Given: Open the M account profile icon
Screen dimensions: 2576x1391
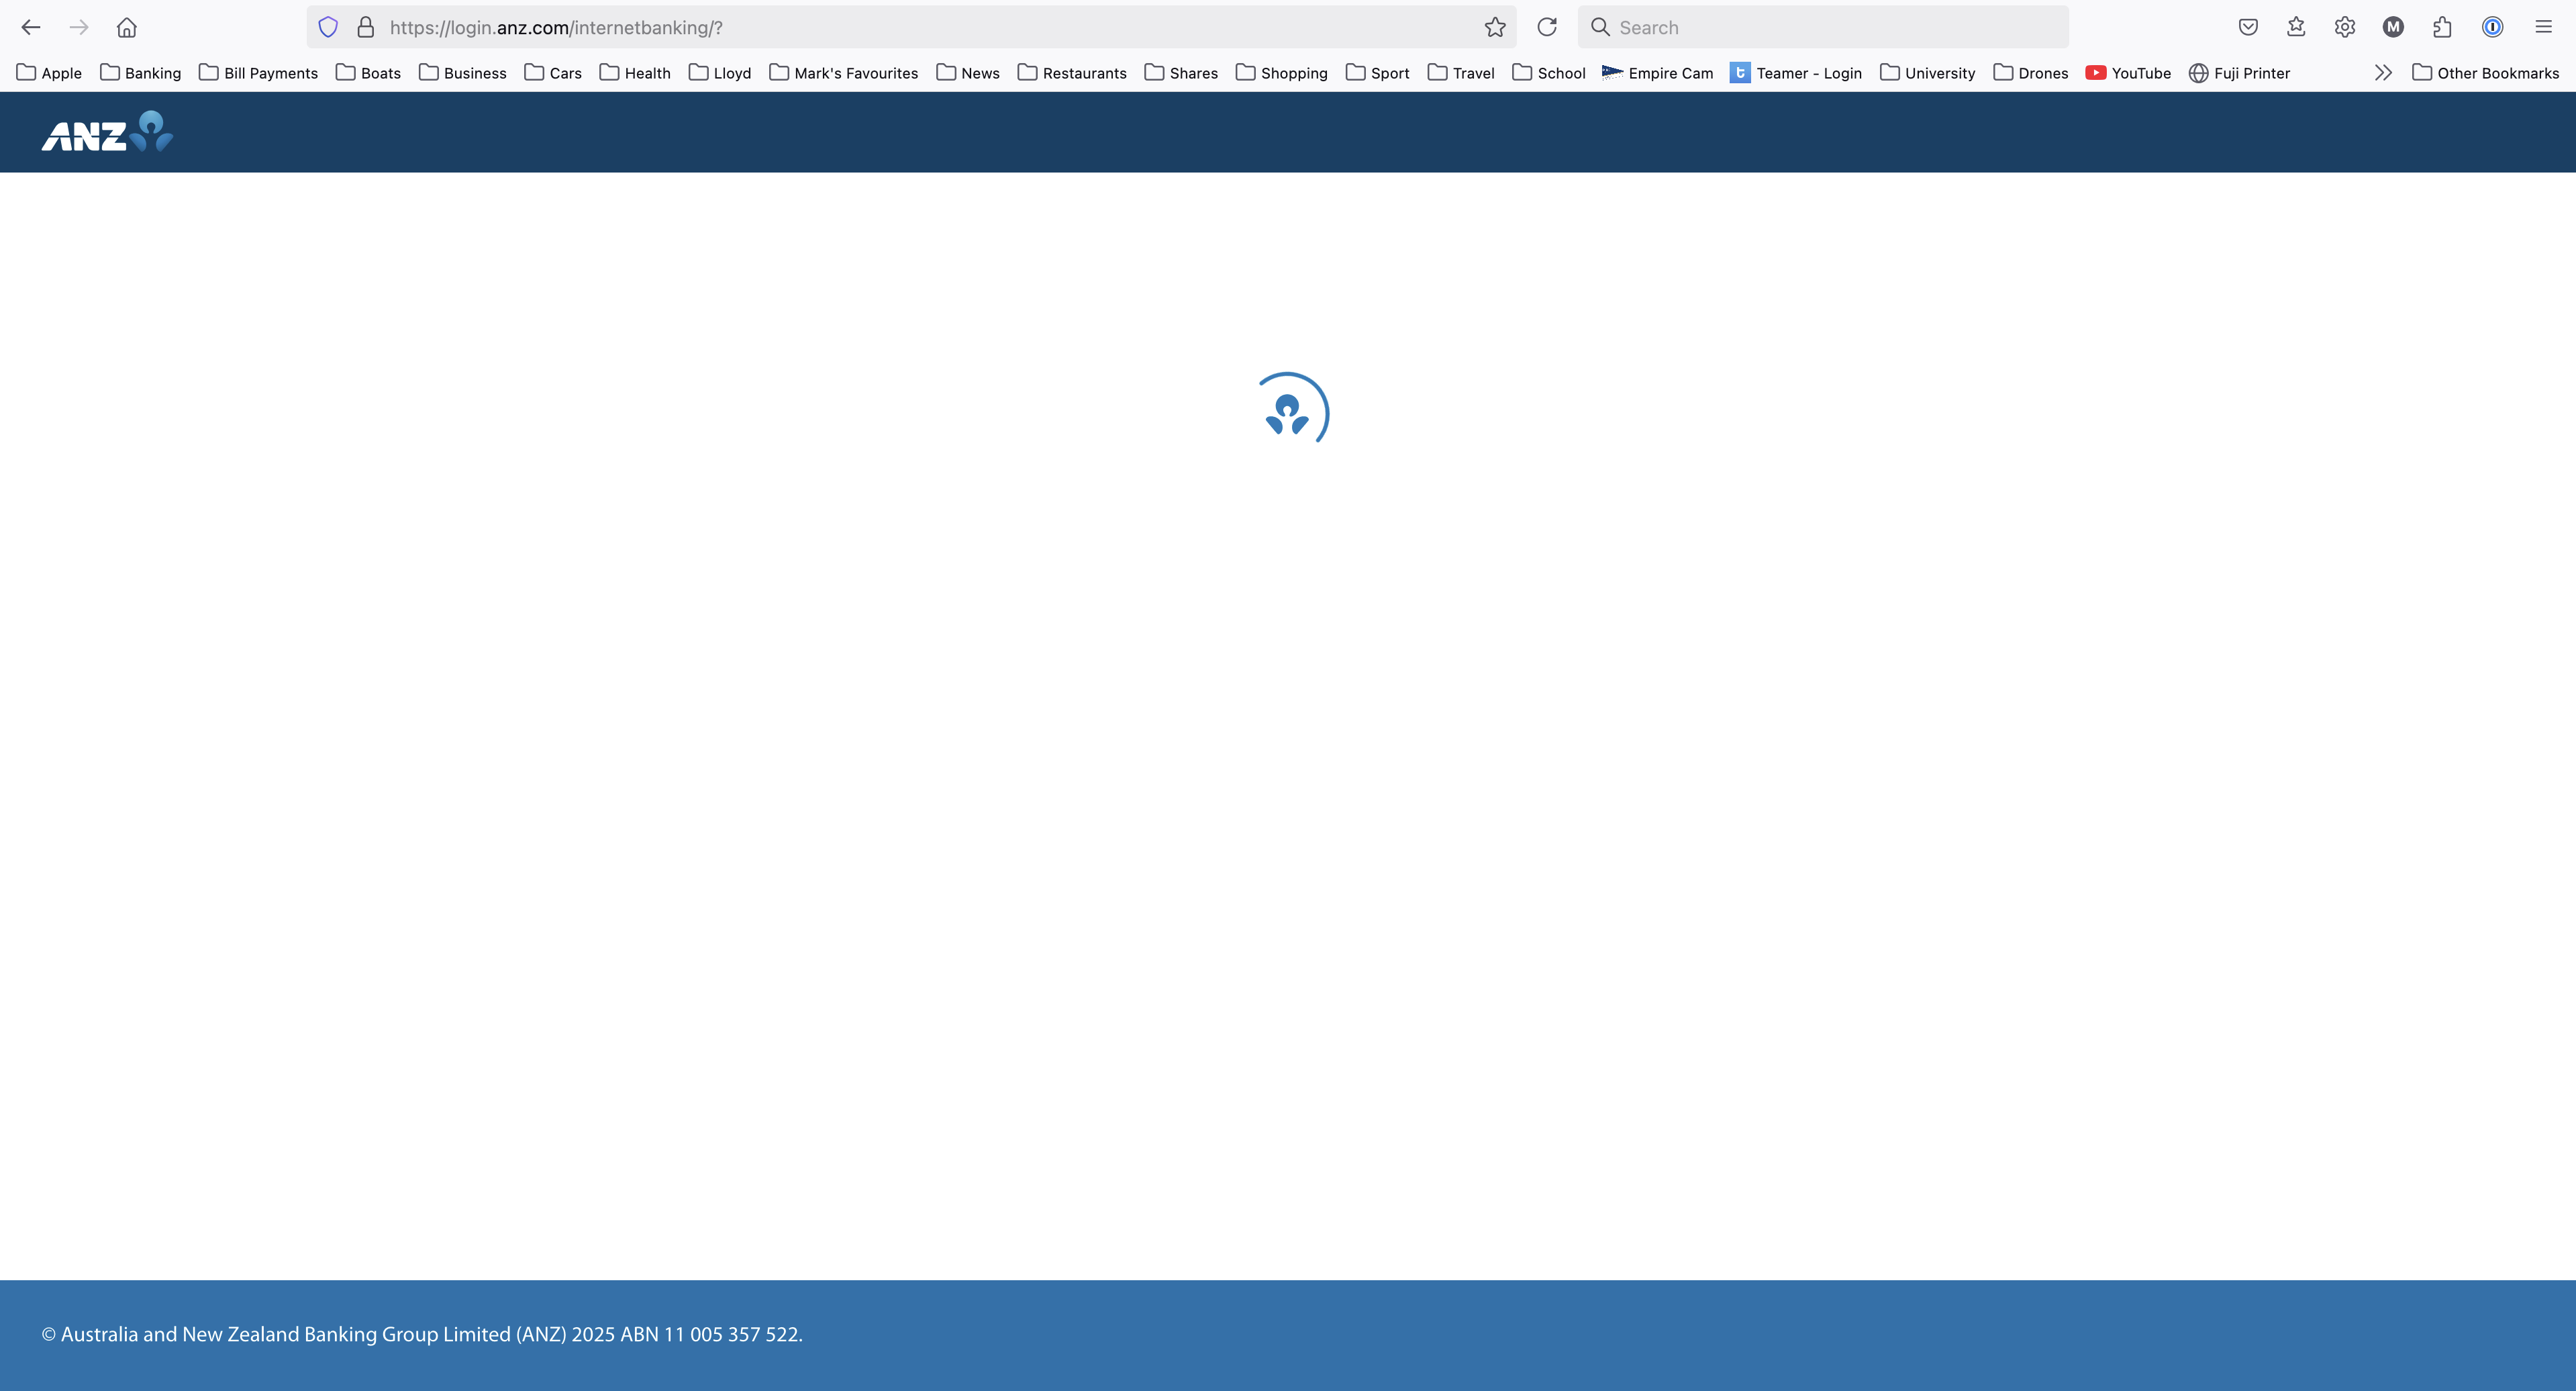Looking at the screenshot, I should (2393, 27).
